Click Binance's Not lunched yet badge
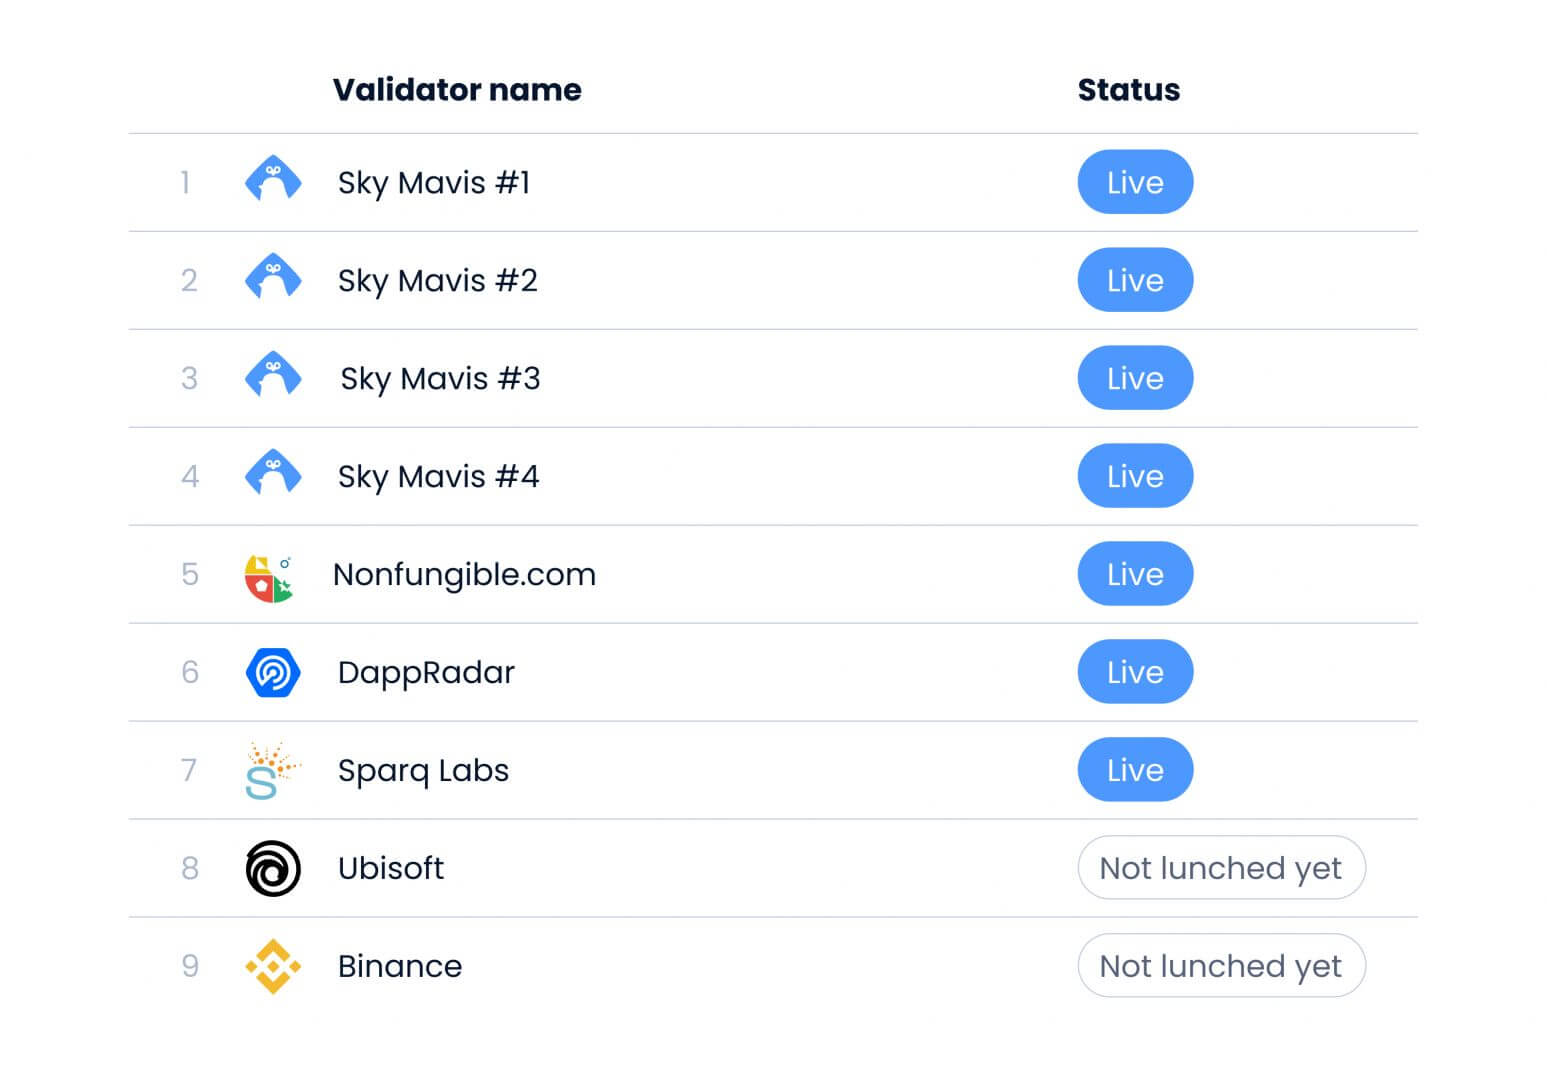The height and width of the screenshot is (1080, 1547). 1221,966
